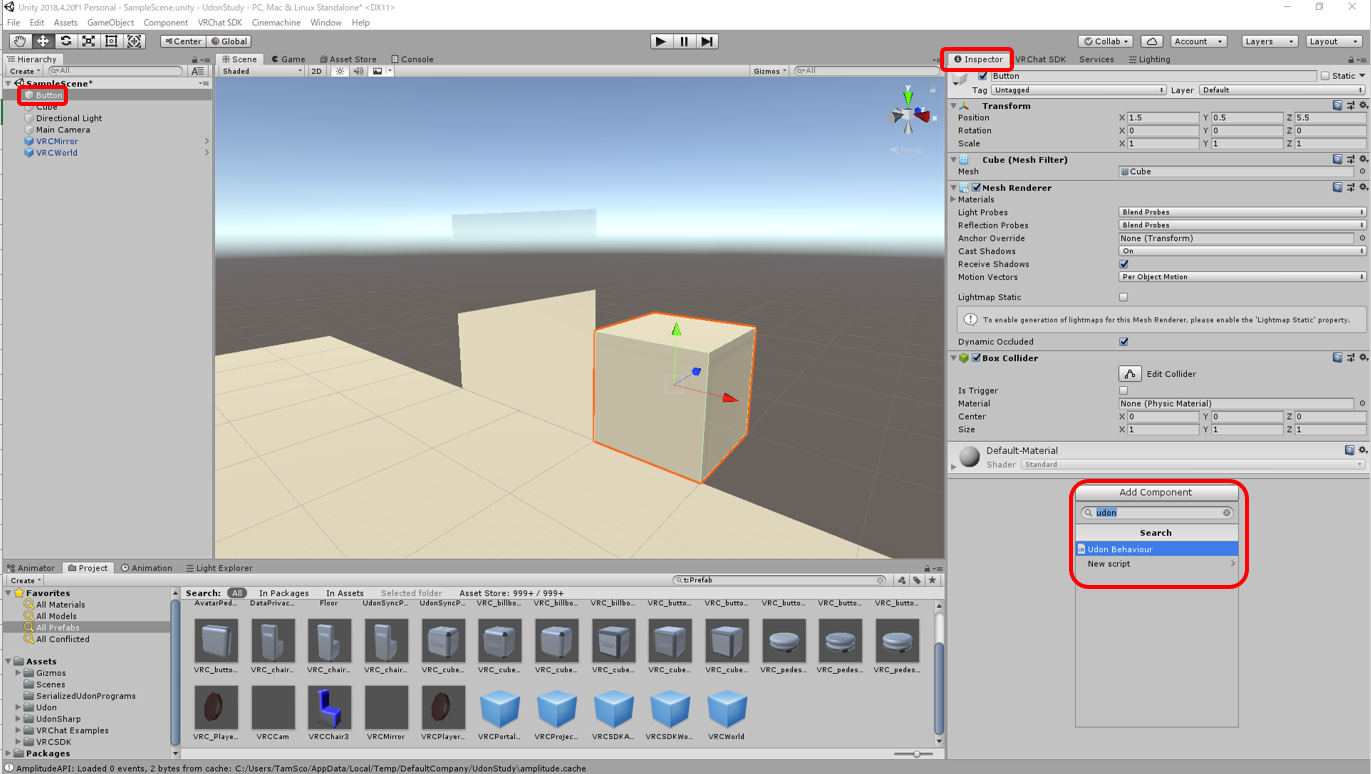Toggle 2D scene view mode
This screenshot has height=774, width=1371.
tap(316, 71)
